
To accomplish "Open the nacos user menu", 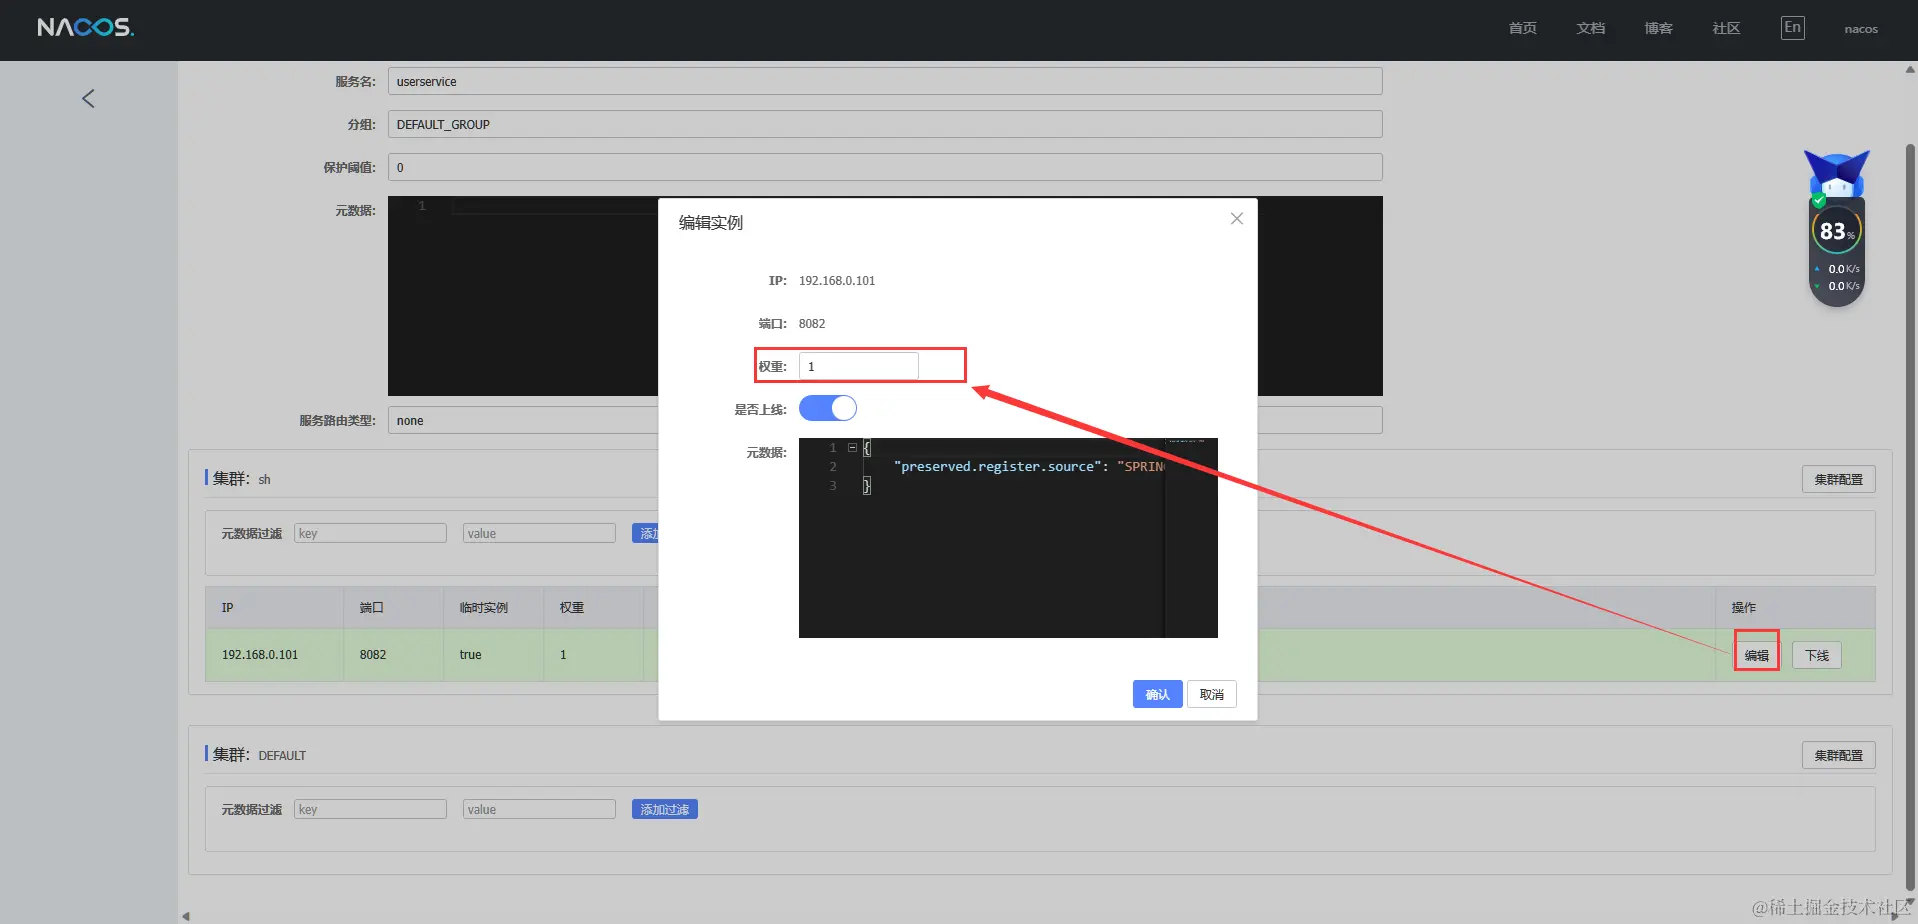I will coord(1861,29).
